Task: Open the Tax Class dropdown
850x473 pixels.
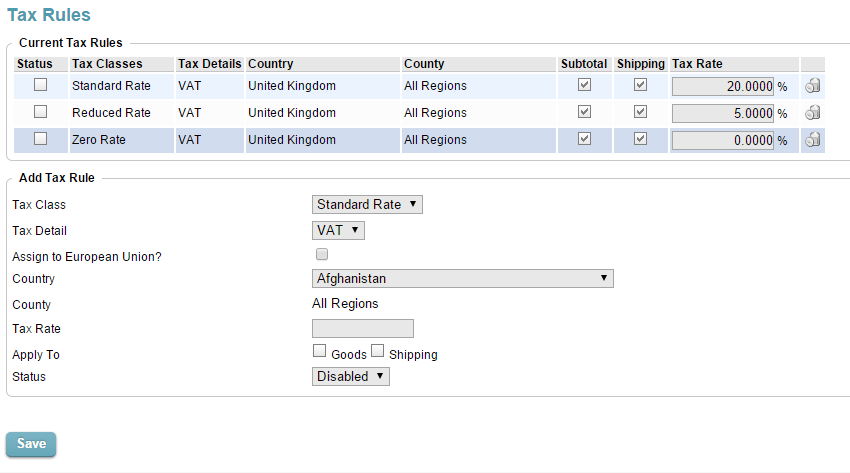Action: click(368, 205)
